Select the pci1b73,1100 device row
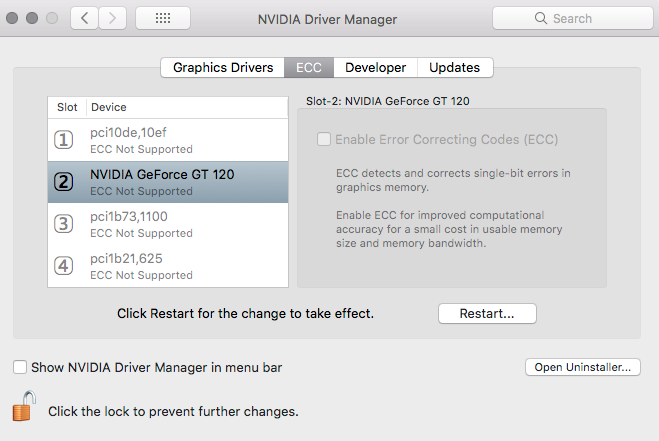 [170, 224]
